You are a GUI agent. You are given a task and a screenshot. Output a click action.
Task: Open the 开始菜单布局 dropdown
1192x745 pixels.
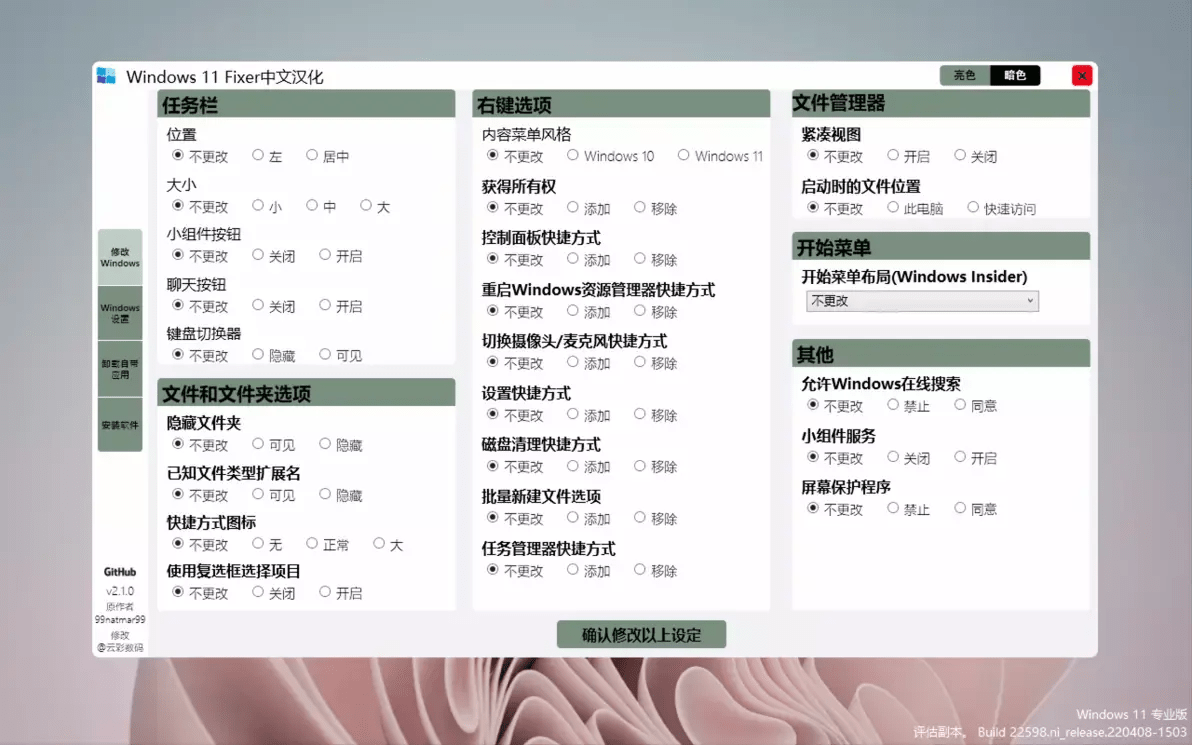(921, 300)
